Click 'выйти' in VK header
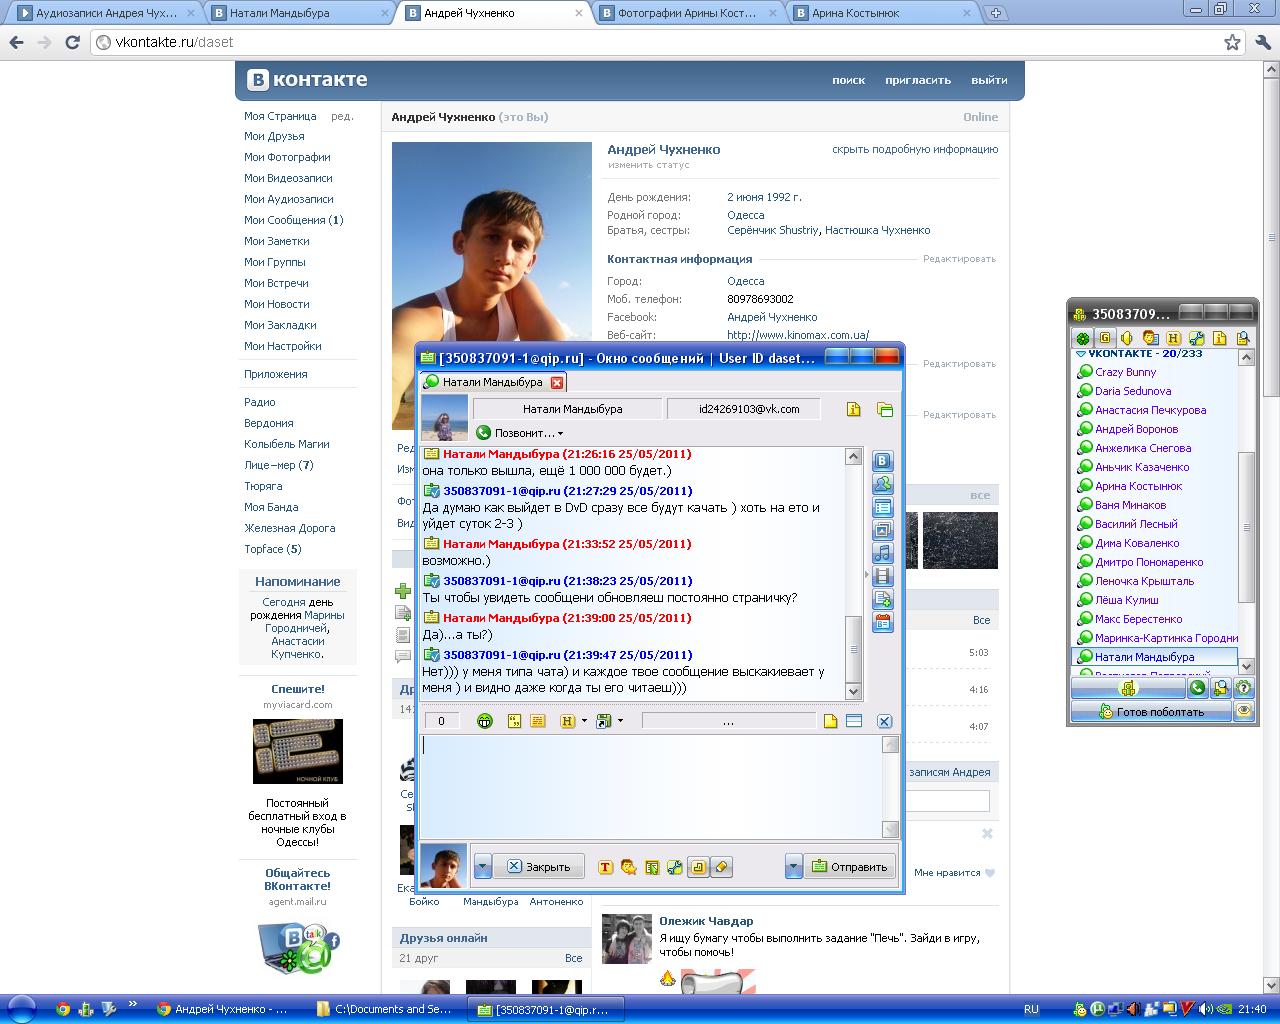The height and width of the screenshot is (1024, 1280). pyautogui.click(x=989, y=80)
